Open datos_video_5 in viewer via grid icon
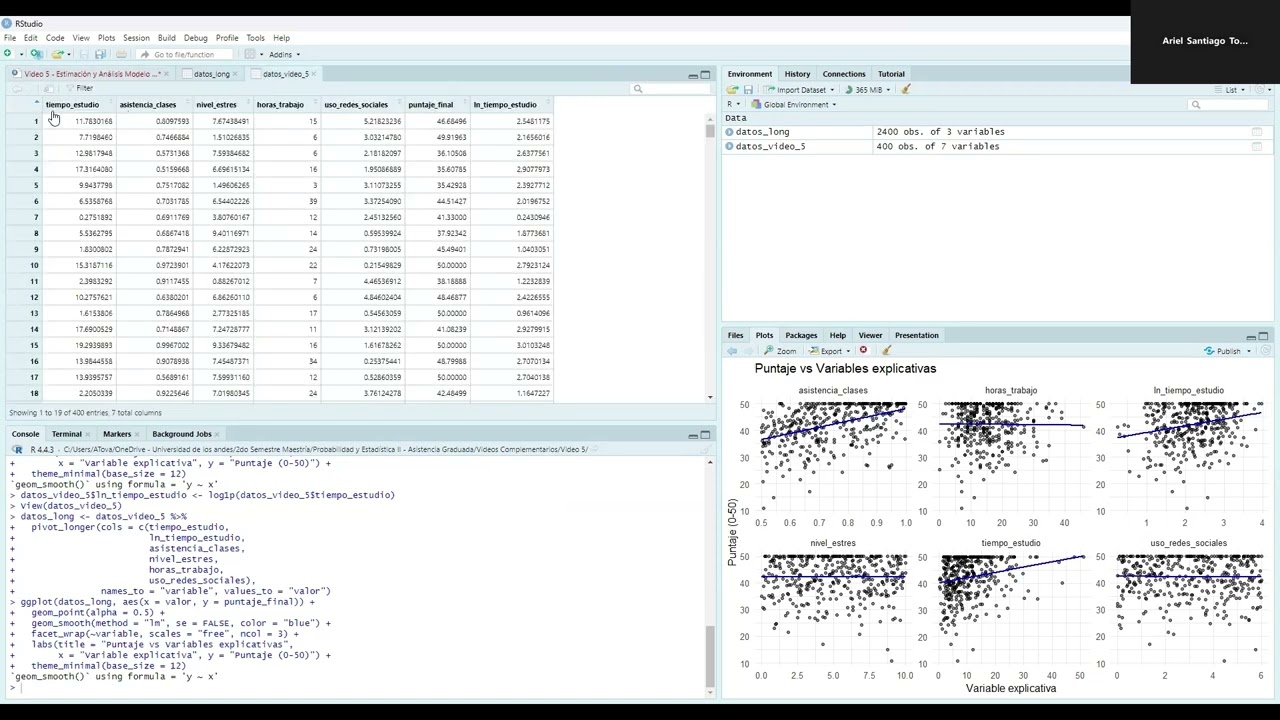This screenshot has height=720, width=1280. (1257, 146)
